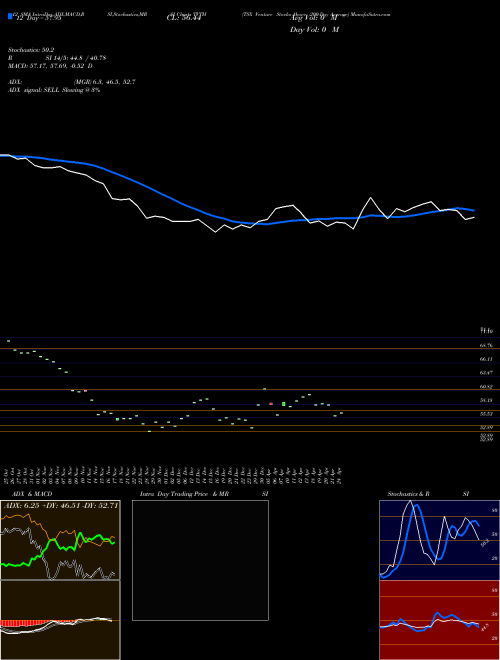500x660 pixels.
Task: Open the 'ADX & MACD' panel title
Action: (x=32, y=494)
